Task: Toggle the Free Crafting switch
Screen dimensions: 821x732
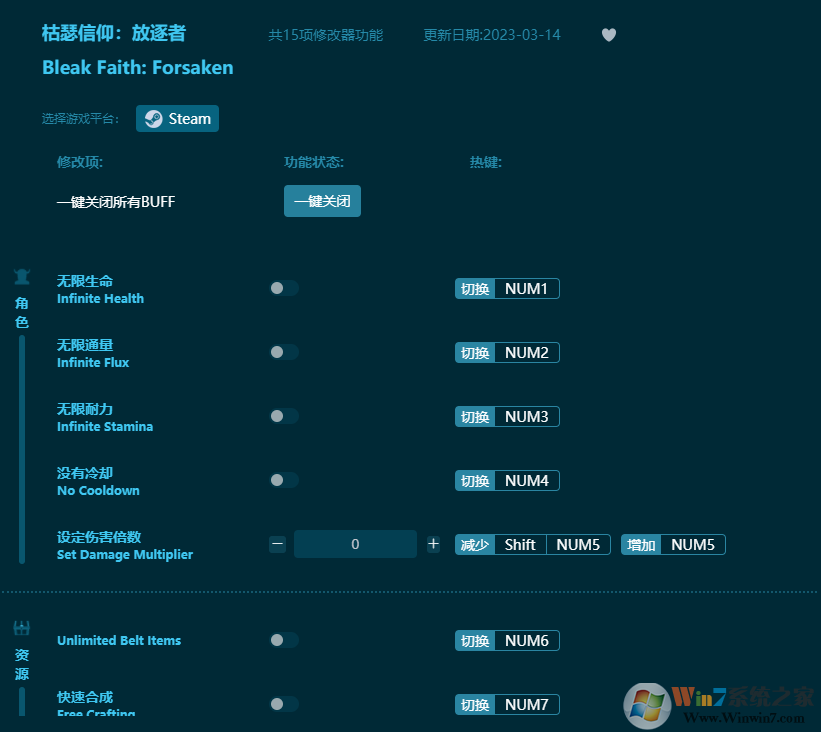Action: pos(283,704)
